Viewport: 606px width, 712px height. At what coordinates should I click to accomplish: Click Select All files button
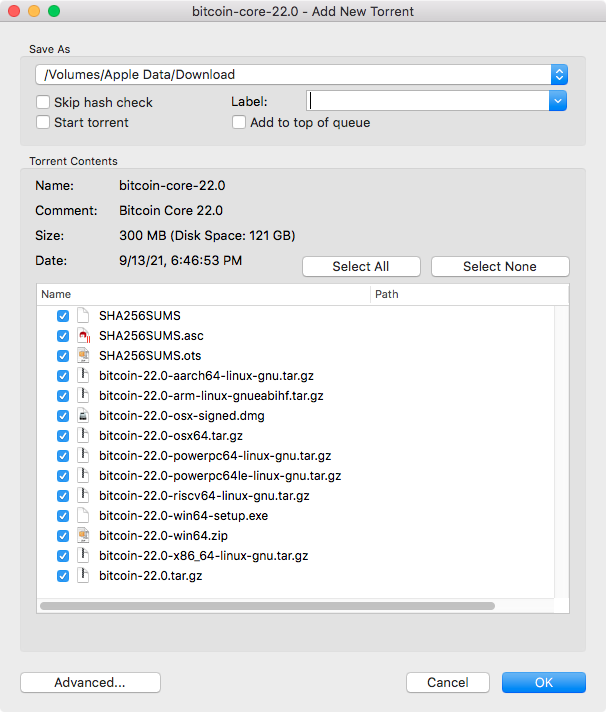361,267
